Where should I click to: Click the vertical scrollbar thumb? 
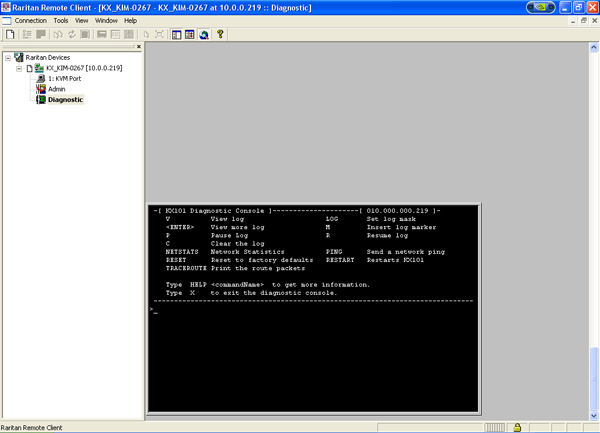[x=594, y=378]
